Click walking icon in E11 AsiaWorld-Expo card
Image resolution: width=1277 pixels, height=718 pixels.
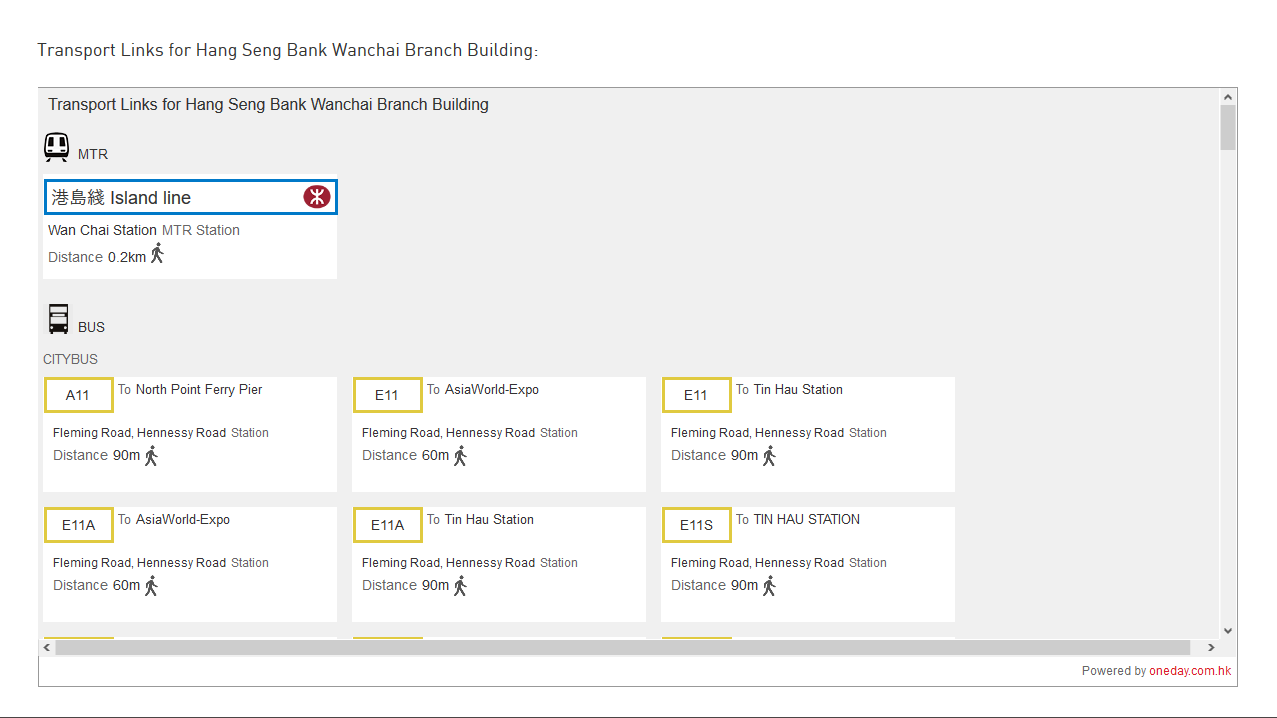click(461, 456)
